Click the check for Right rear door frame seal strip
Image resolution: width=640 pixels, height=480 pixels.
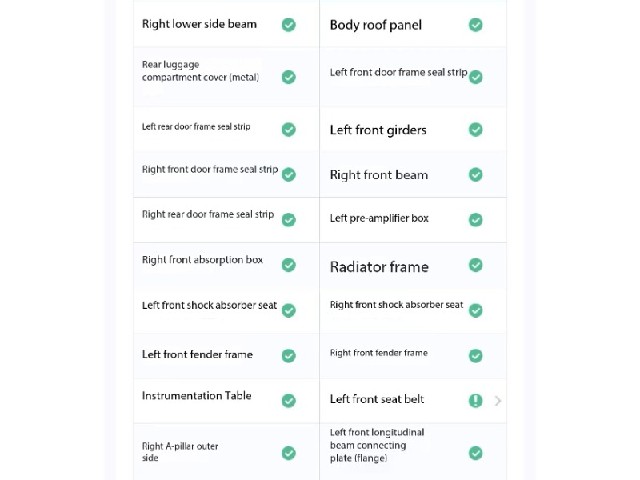click(289, 220)
